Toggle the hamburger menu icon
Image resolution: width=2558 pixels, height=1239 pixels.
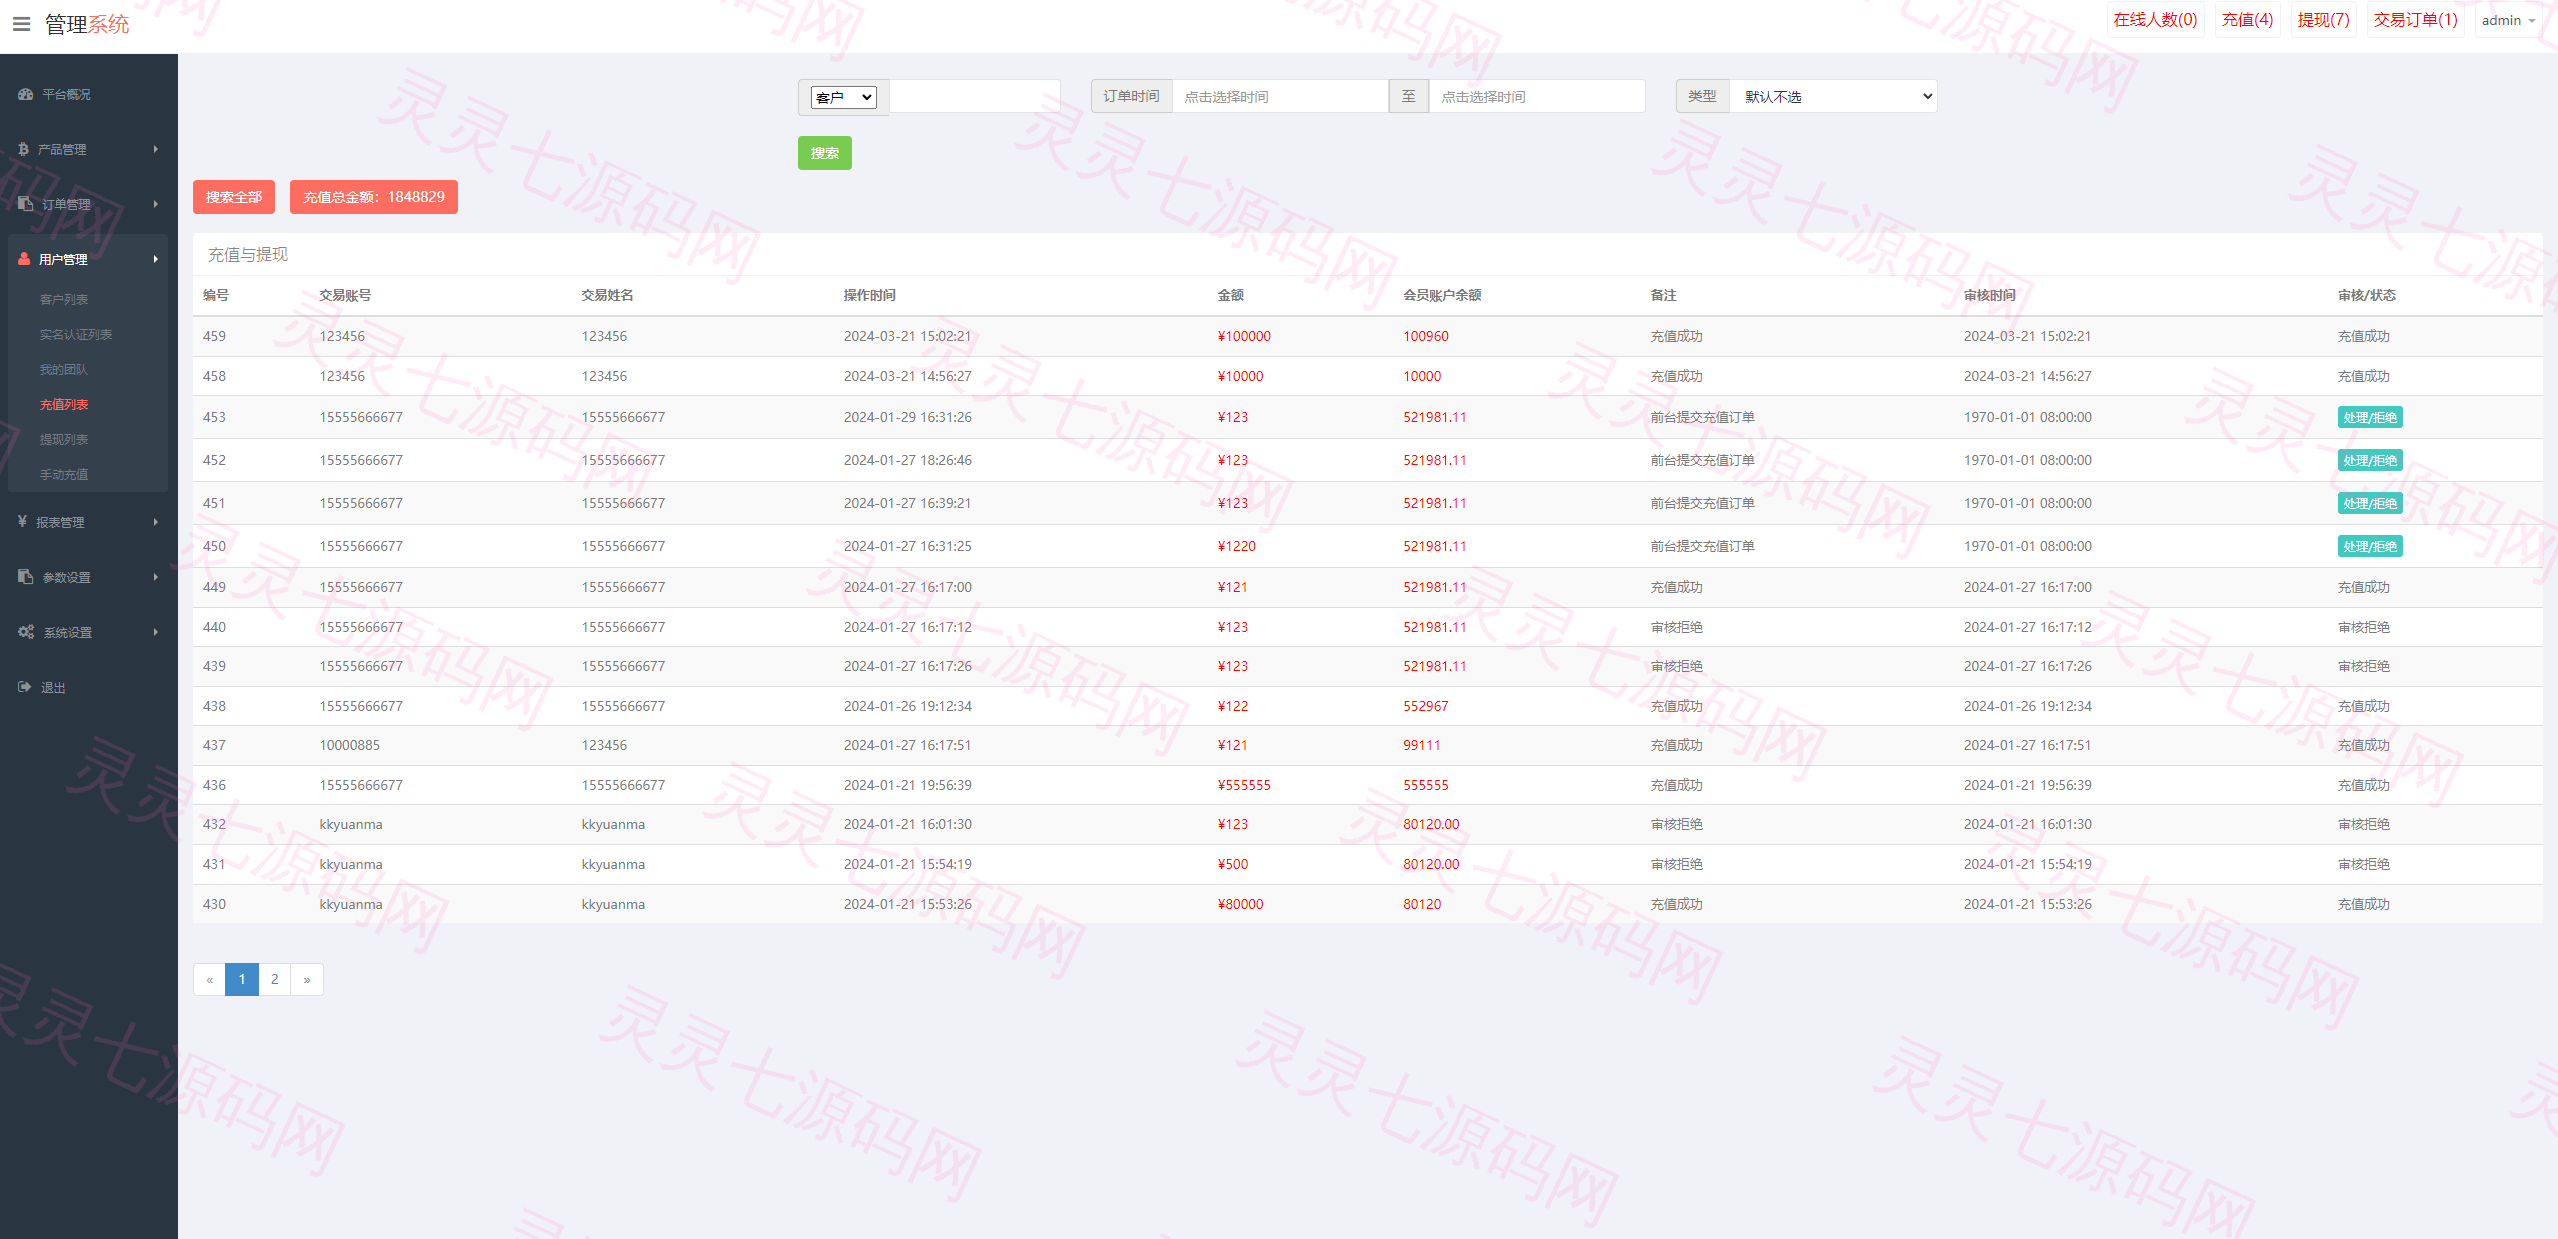21,24
